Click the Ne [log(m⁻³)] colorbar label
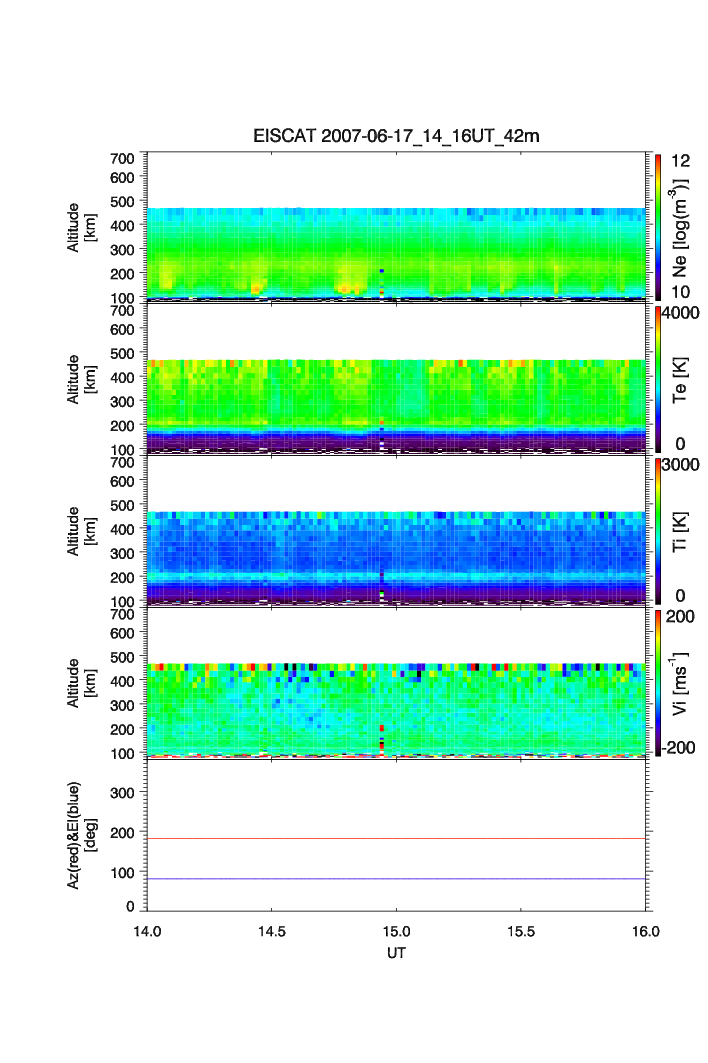This screenshot has width=708, height=1063. pyautogui.click(x=682, y=226)
